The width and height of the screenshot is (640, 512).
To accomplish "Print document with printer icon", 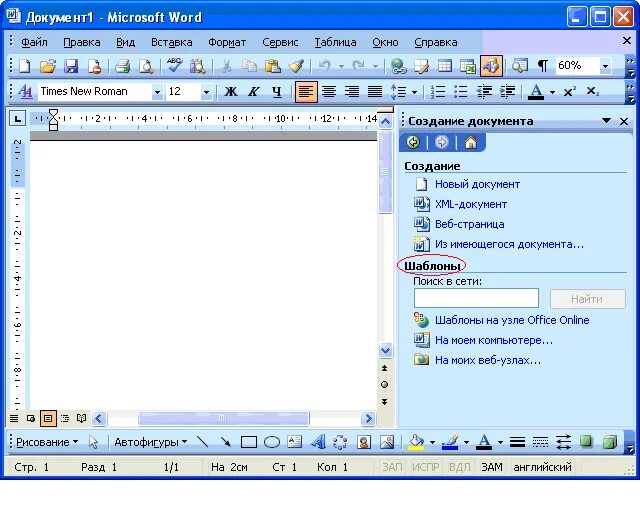I will coord(122,66).
